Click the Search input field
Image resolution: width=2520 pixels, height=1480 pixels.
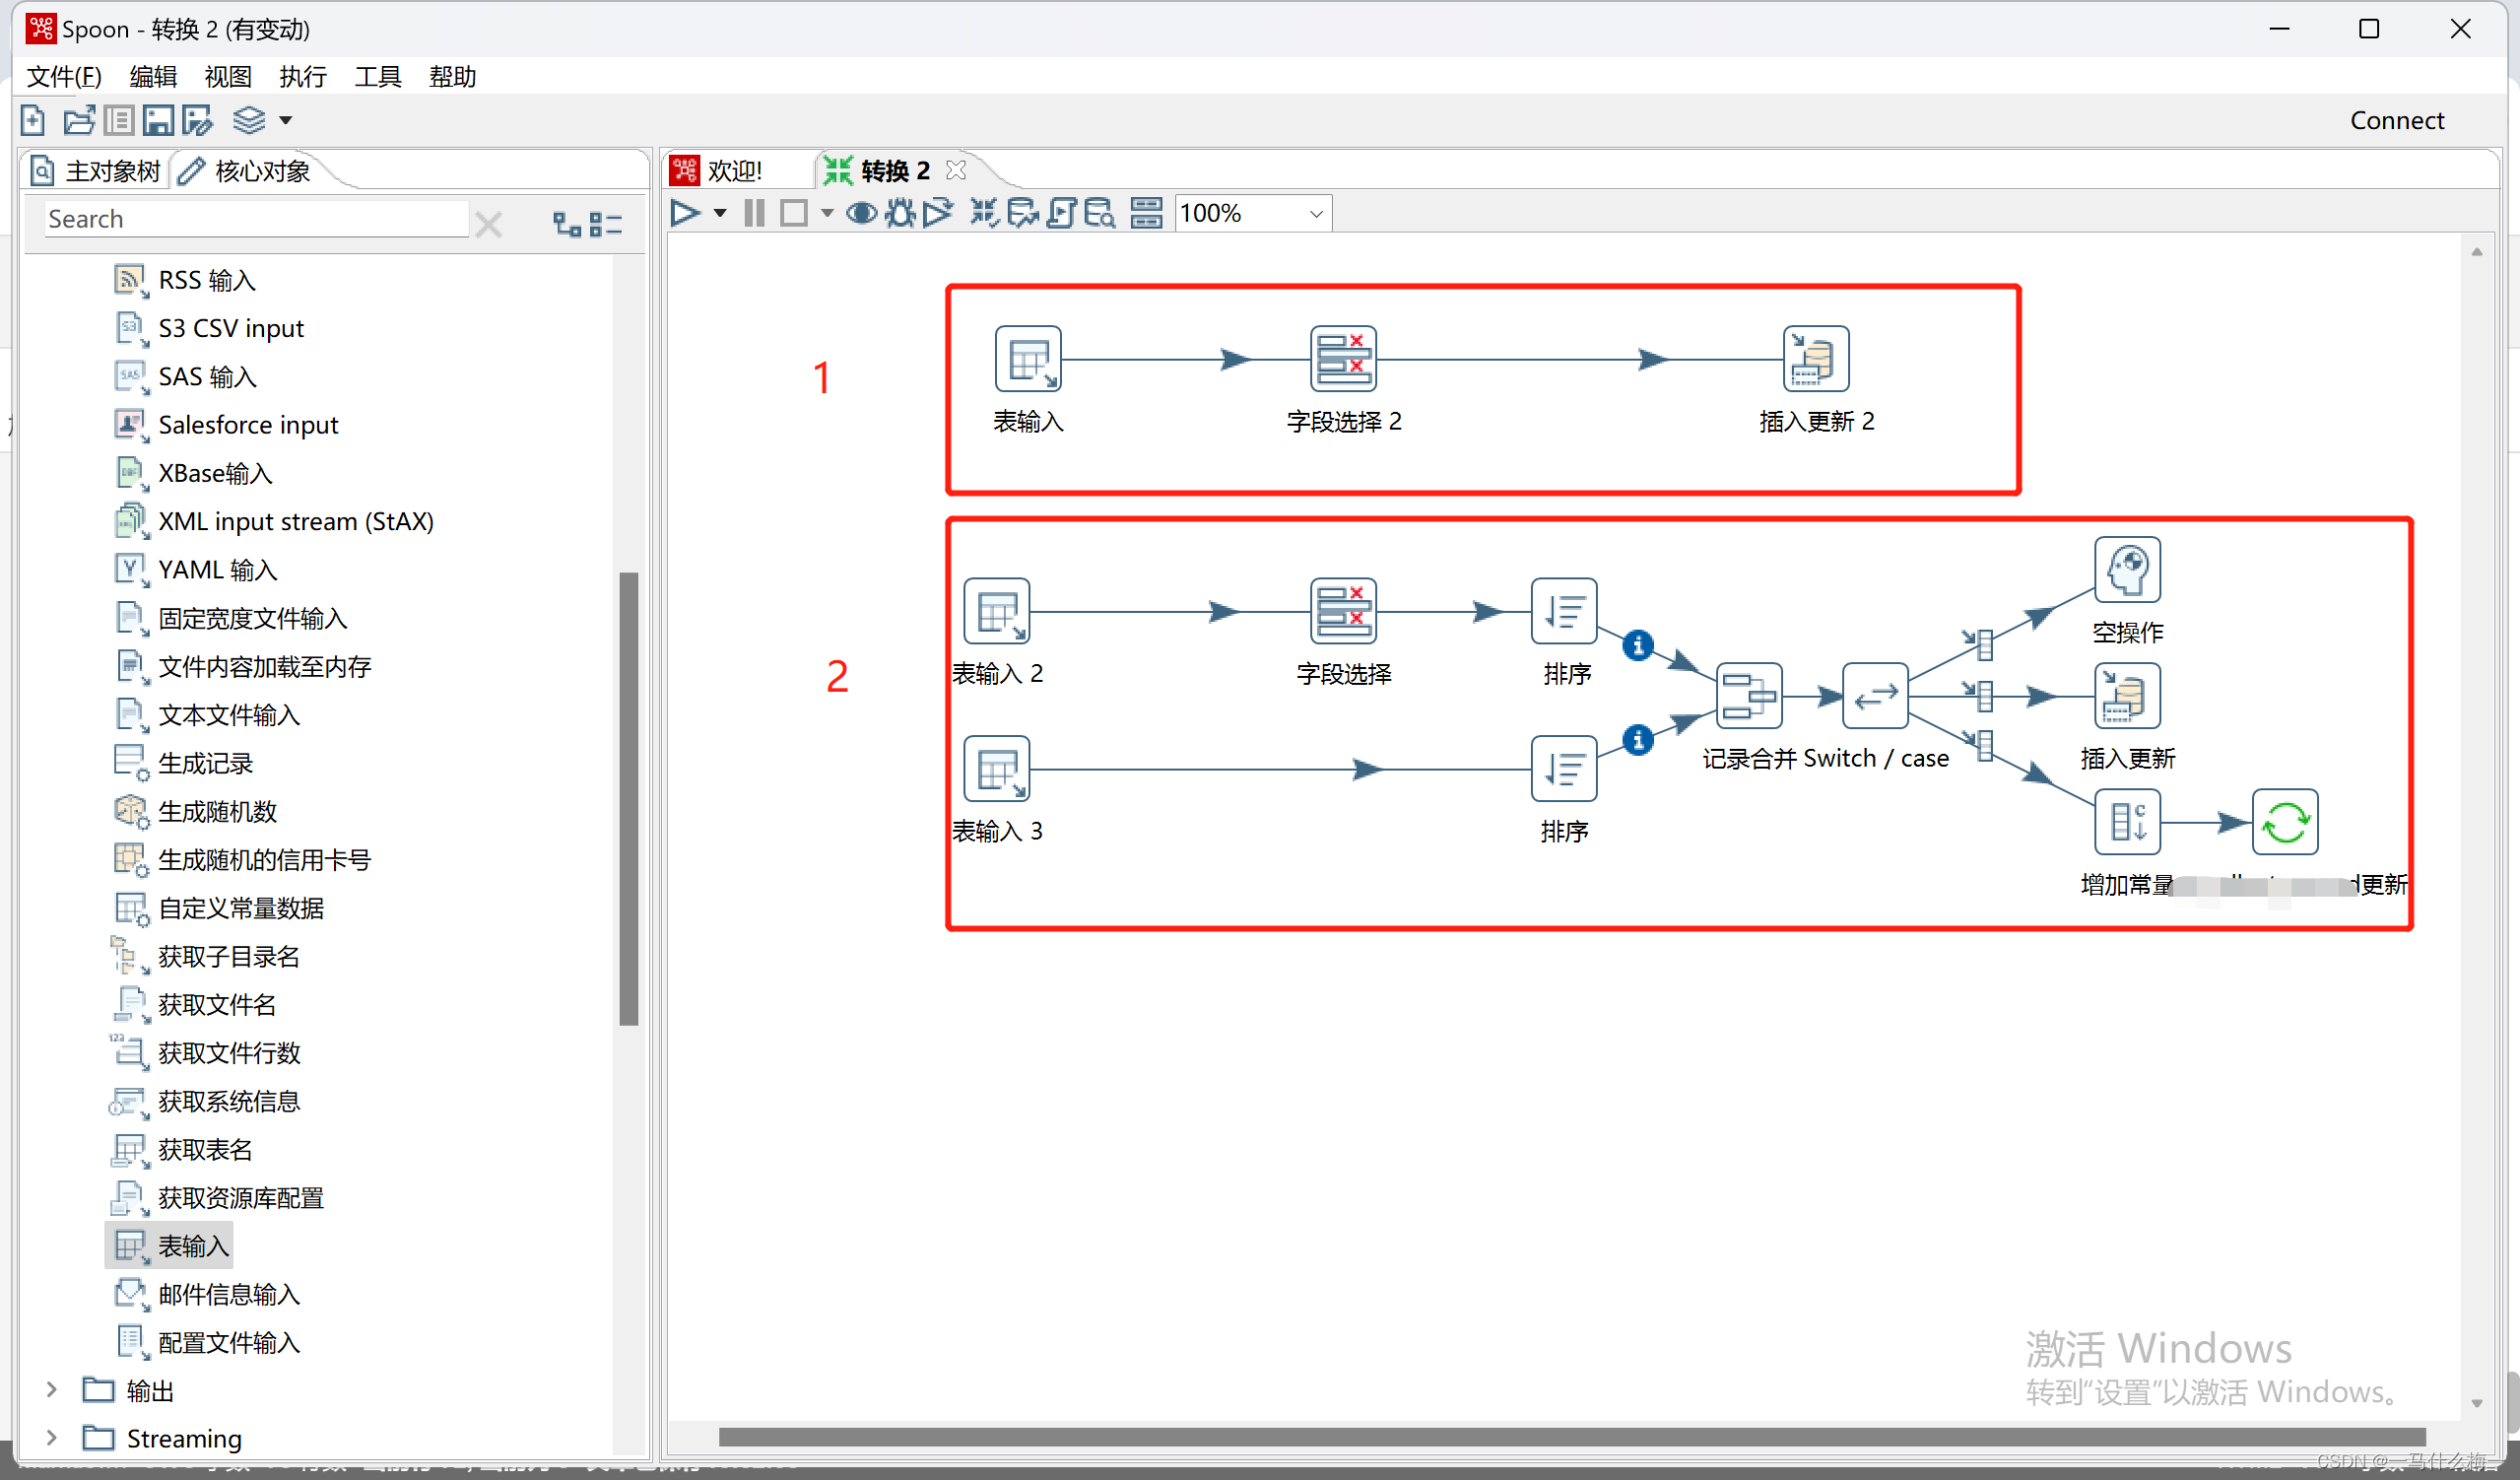[x=256, y=220]
